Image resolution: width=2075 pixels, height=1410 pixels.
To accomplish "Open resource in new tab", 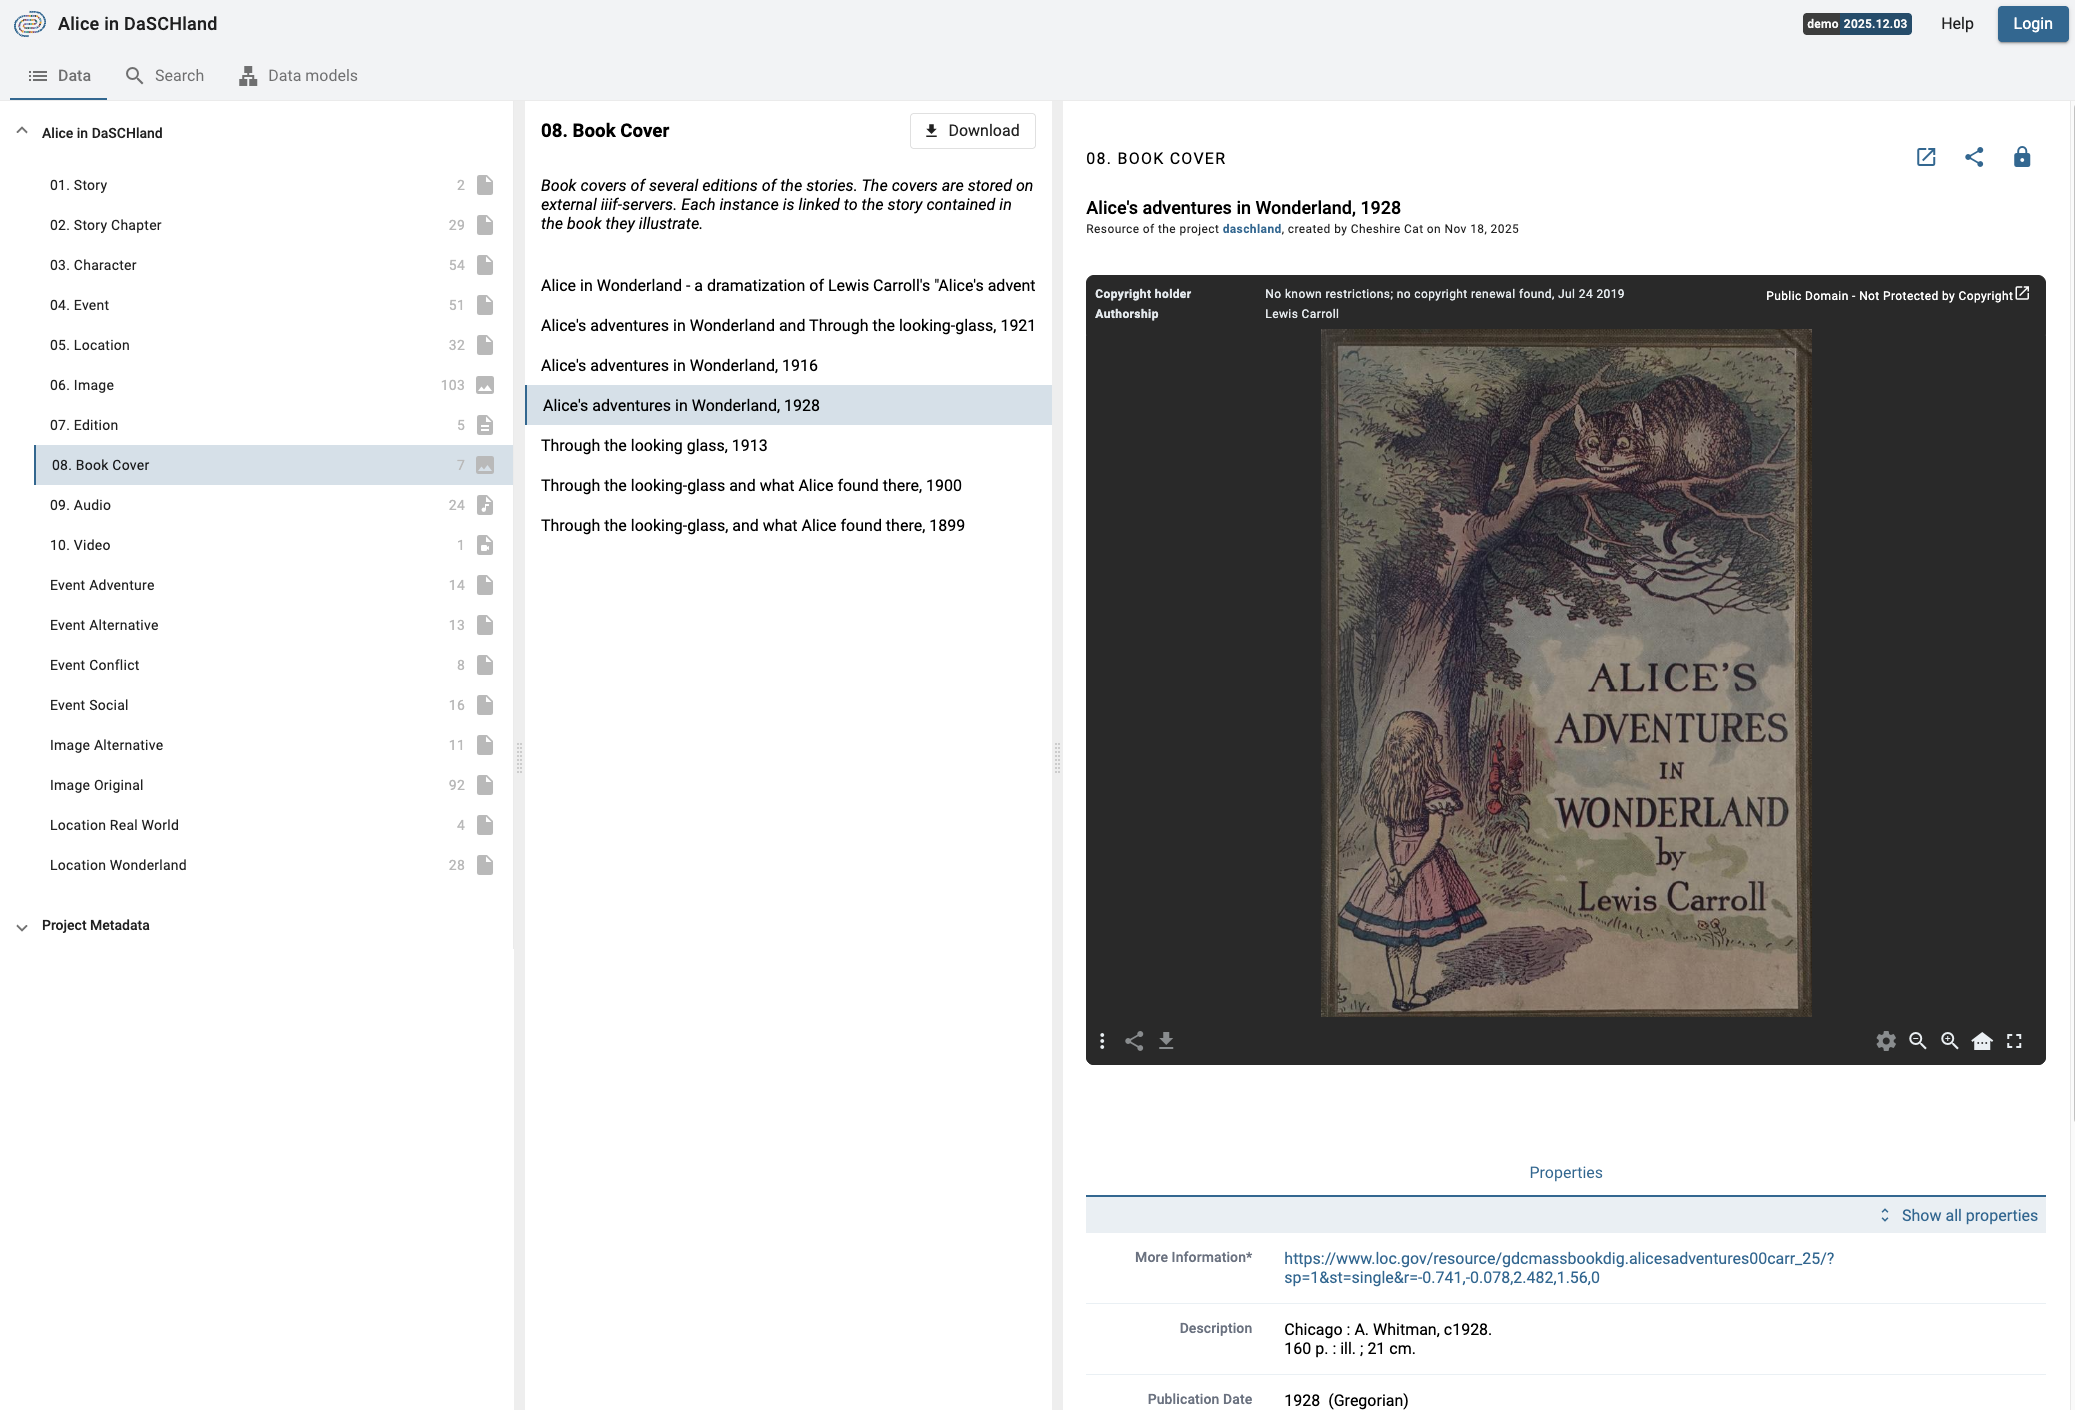I will coord(1927,157).
